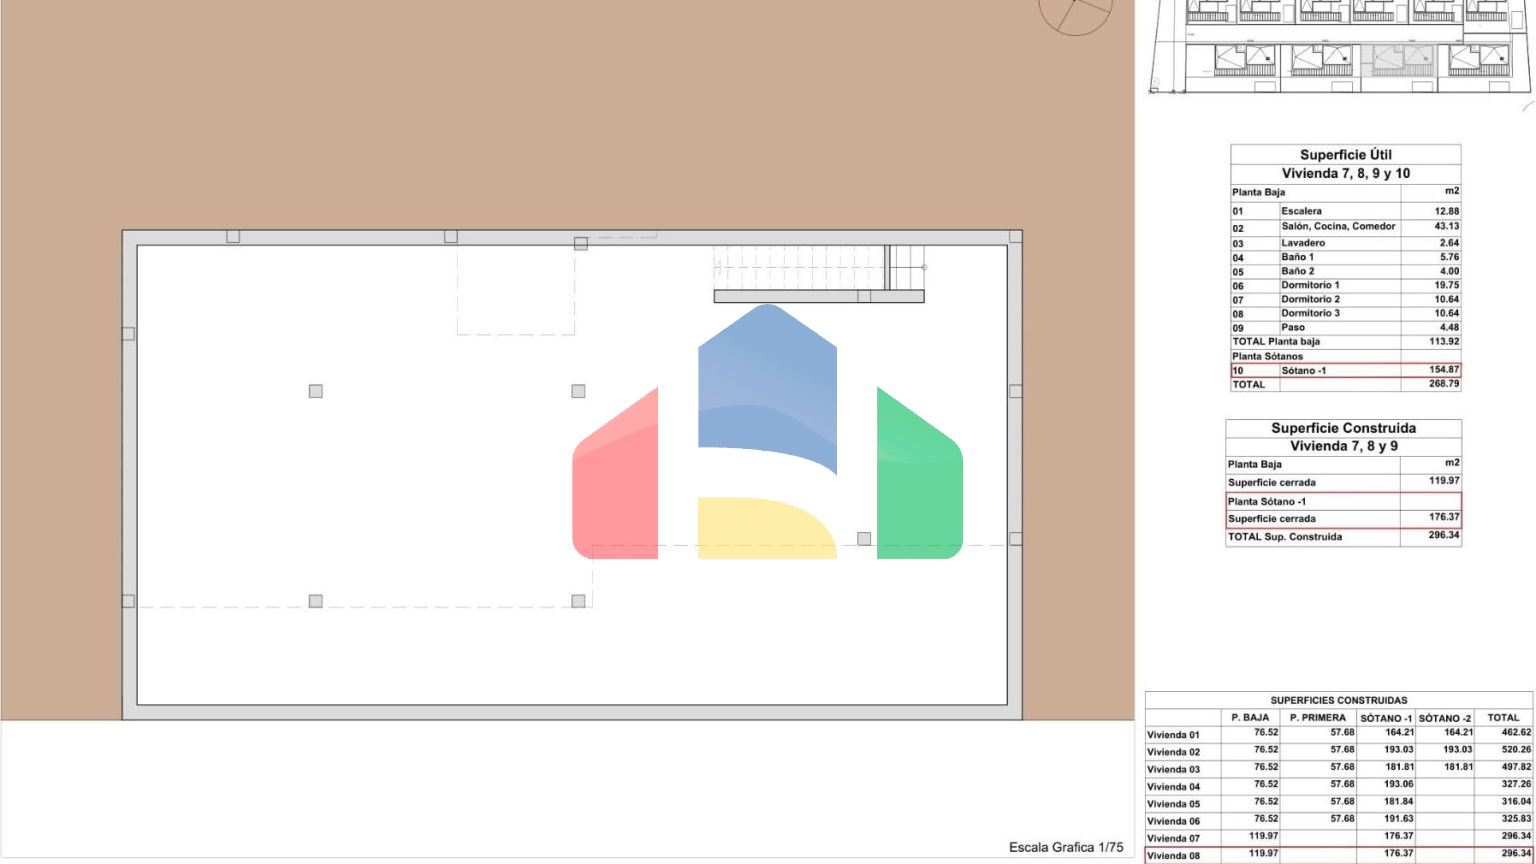Image resolution: width=1536 pixels, height=864 pixels.
Task: Click the yellow quarter-circle logo shape
Action: 760,529
